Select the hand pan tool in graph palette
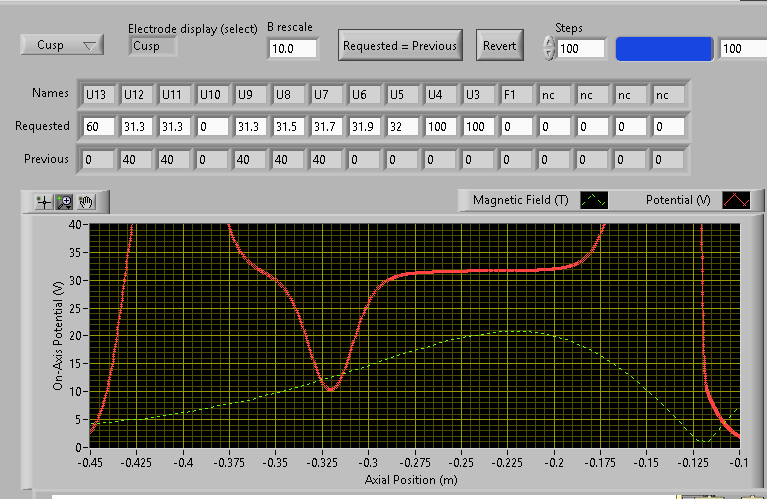Image resolution: width=767 pixels, height=499 pixels. tap(88, 201)
